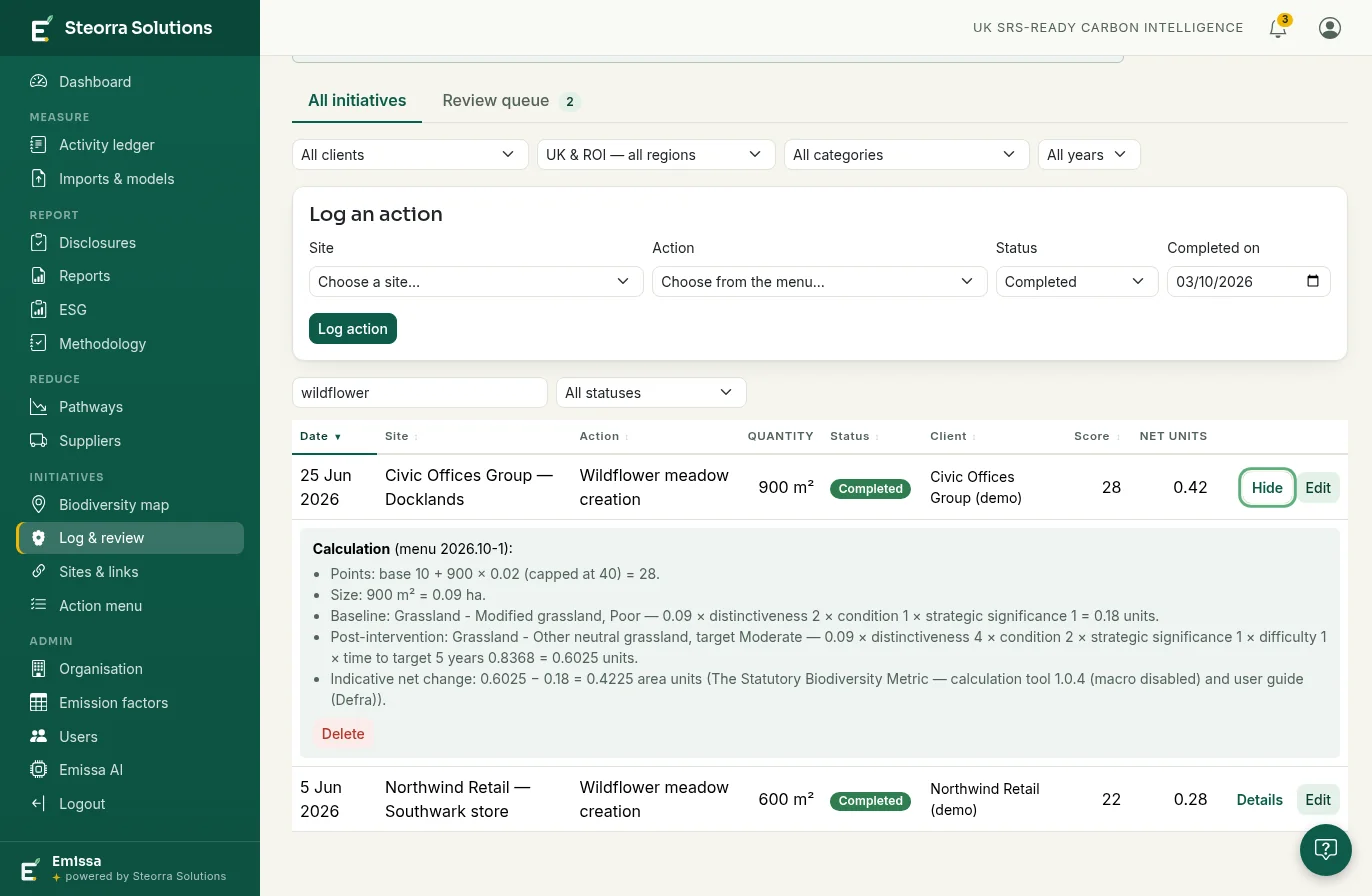Screen dimensions: 1372x896
Task: Delete the Docklands wildflower meadow entry
Action: [343, 734]
